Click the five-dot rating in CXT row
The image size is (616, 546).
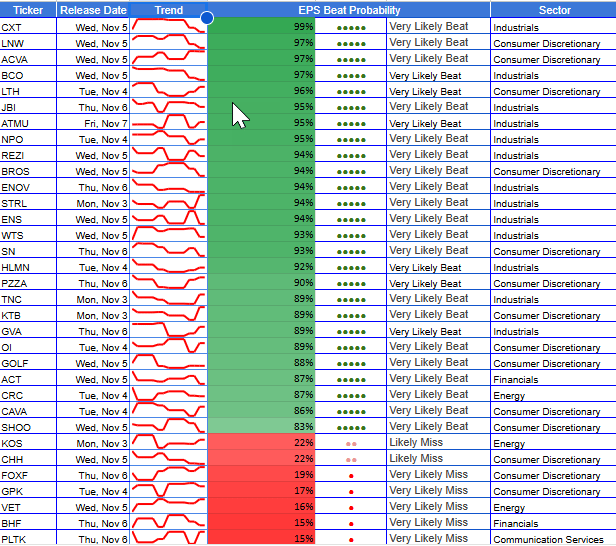(351, 28)
